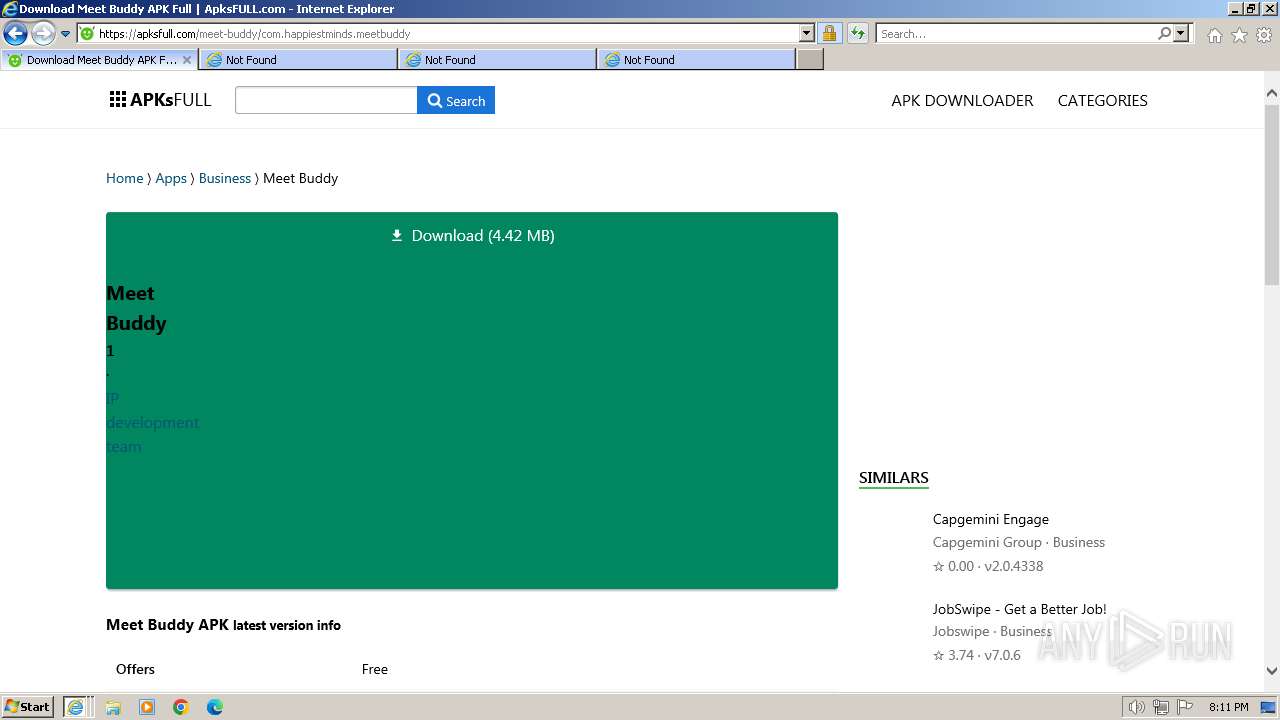The height and width of the screenshot is (720, 1280).
Task: Open the File Explorer taskbar icon
Action: (113, 707)
